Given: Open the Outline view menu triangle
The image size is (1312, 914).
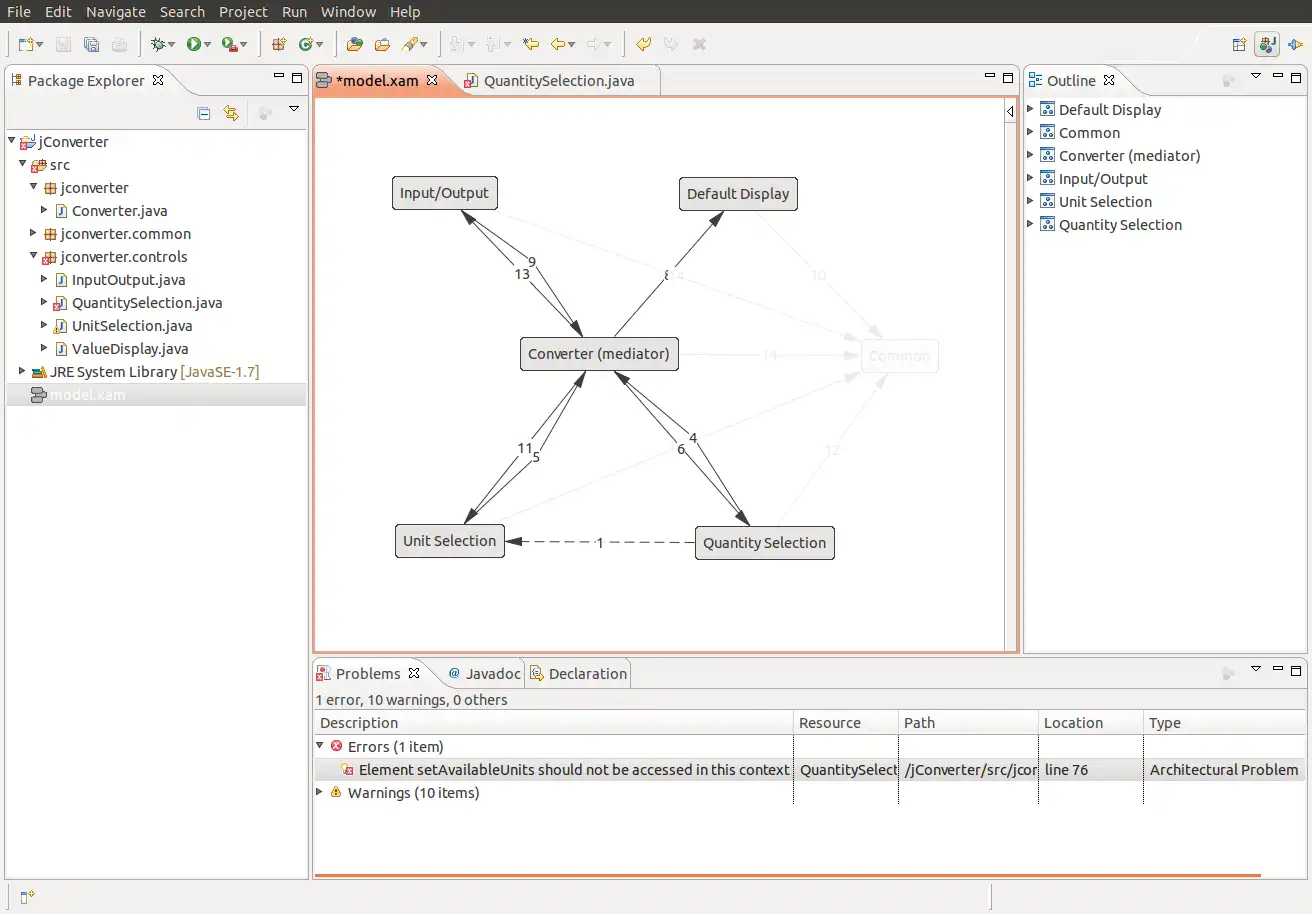Looking at the screenshot, I should point(1256,76).
